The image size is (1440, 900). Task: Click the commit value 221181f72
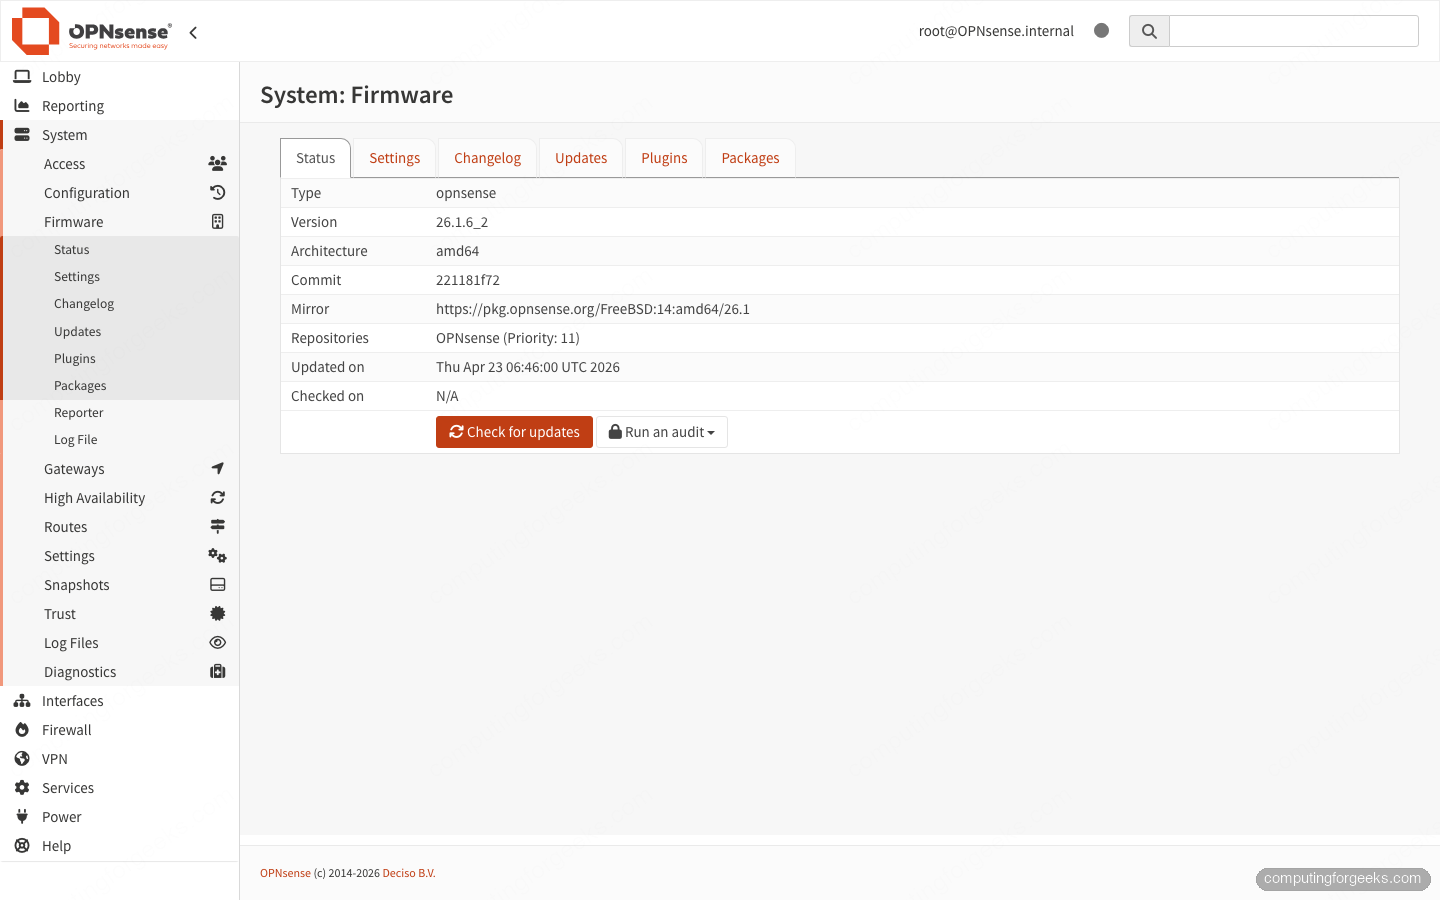(x=468, y=280)
